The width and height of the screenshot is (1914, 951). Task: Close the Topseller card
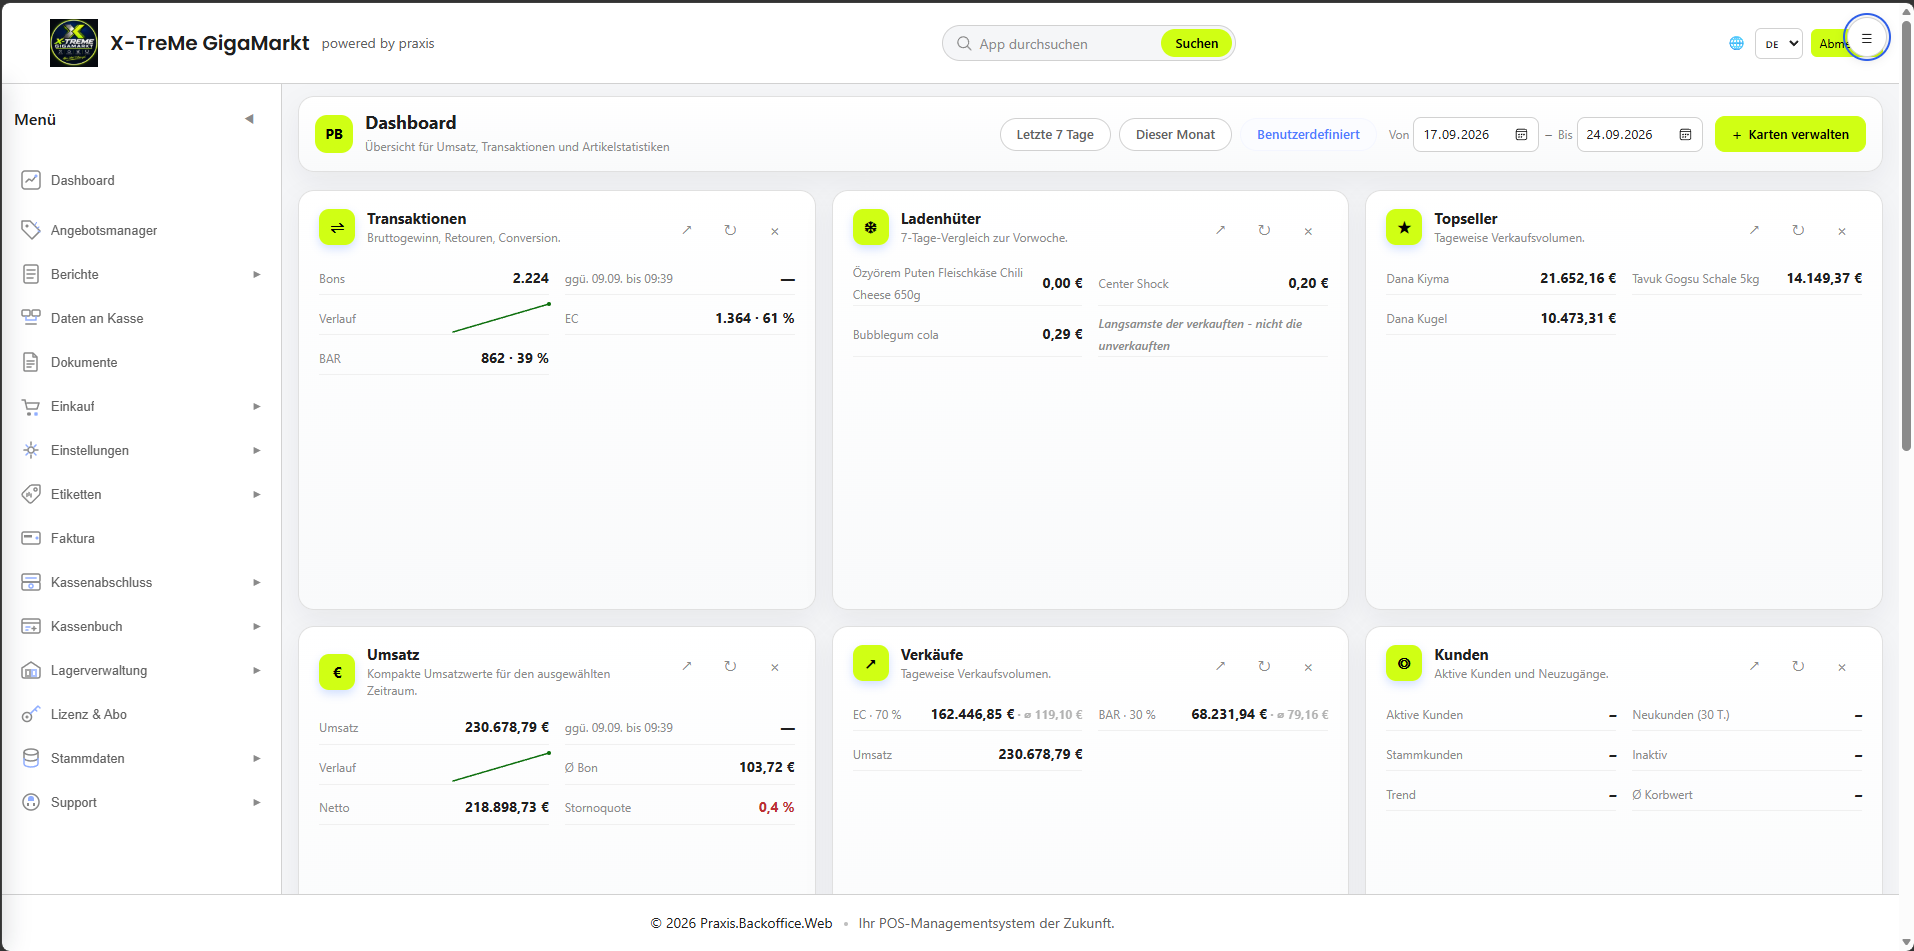point(1842,231)
